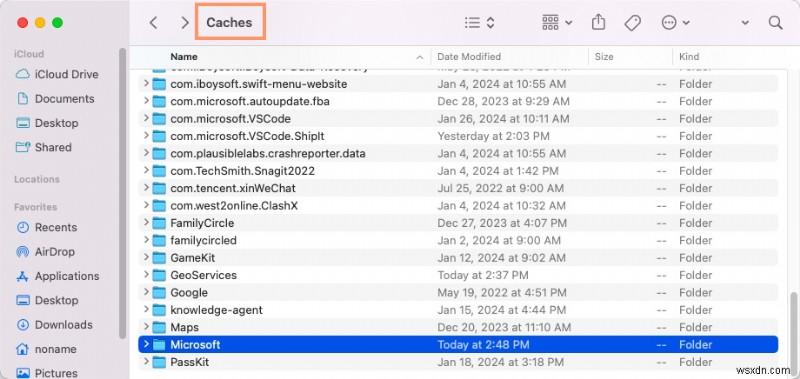Expand the knowledge-agent folder
This screenshot has width=800, height=379.
146,310
